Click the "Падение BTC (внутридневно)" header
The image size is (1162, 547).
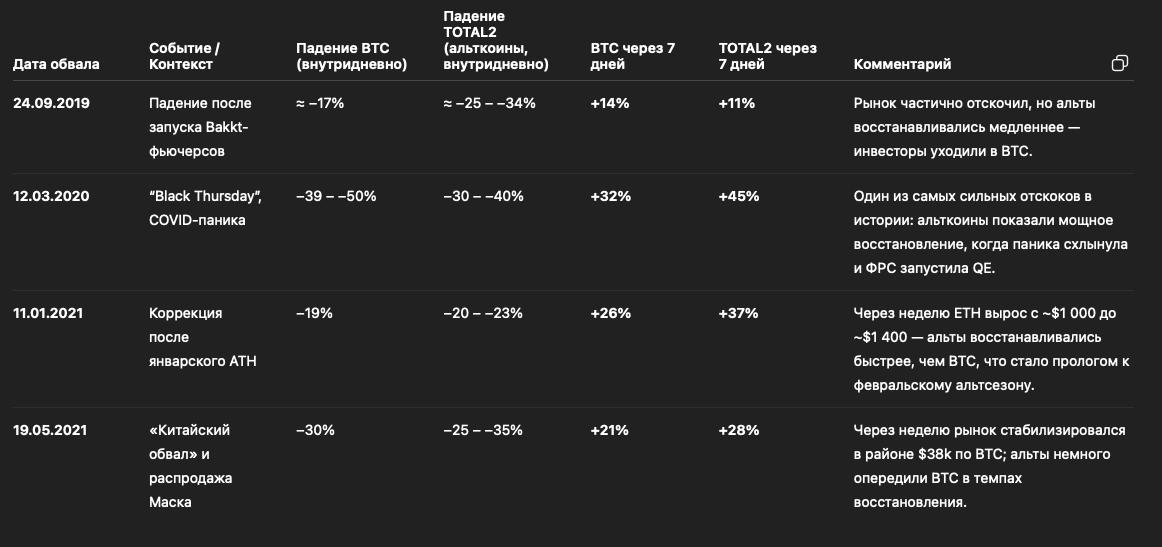click(351, 56)
